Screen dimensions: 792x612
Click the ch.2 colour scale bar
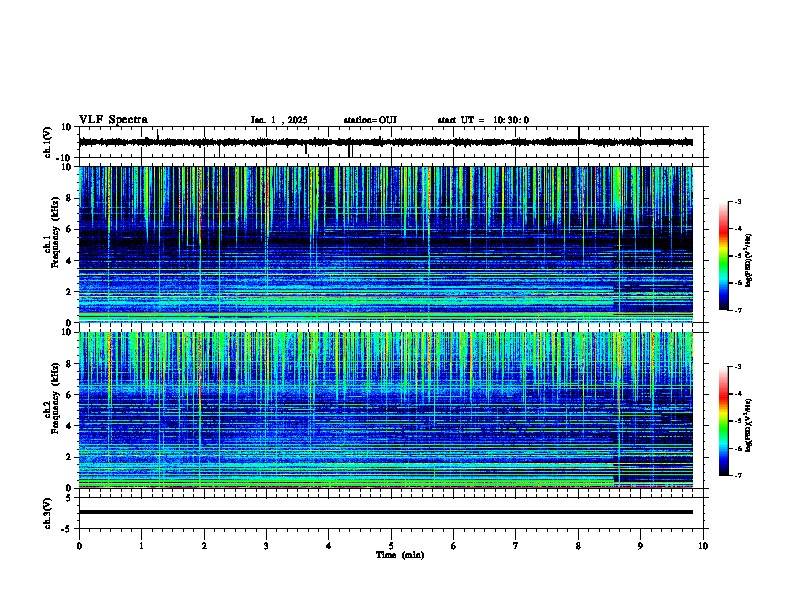(724, 421)
